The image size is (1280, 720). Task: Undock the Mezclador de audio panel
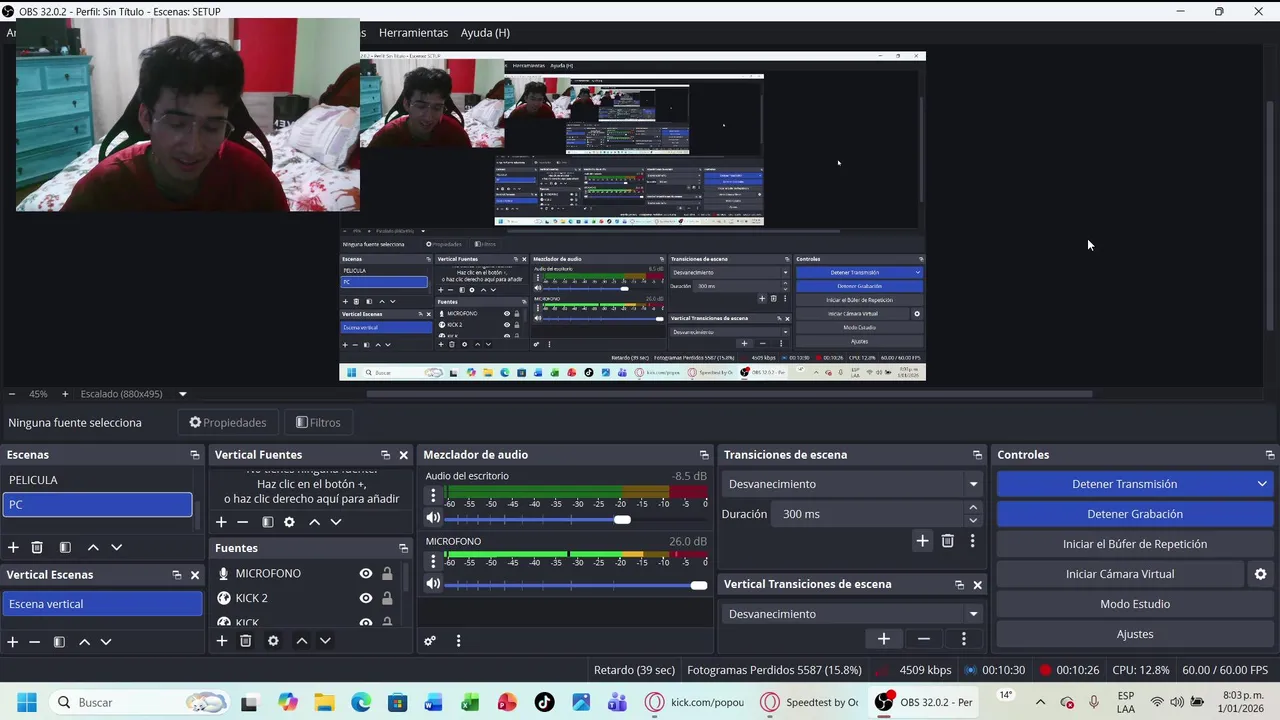705,455
